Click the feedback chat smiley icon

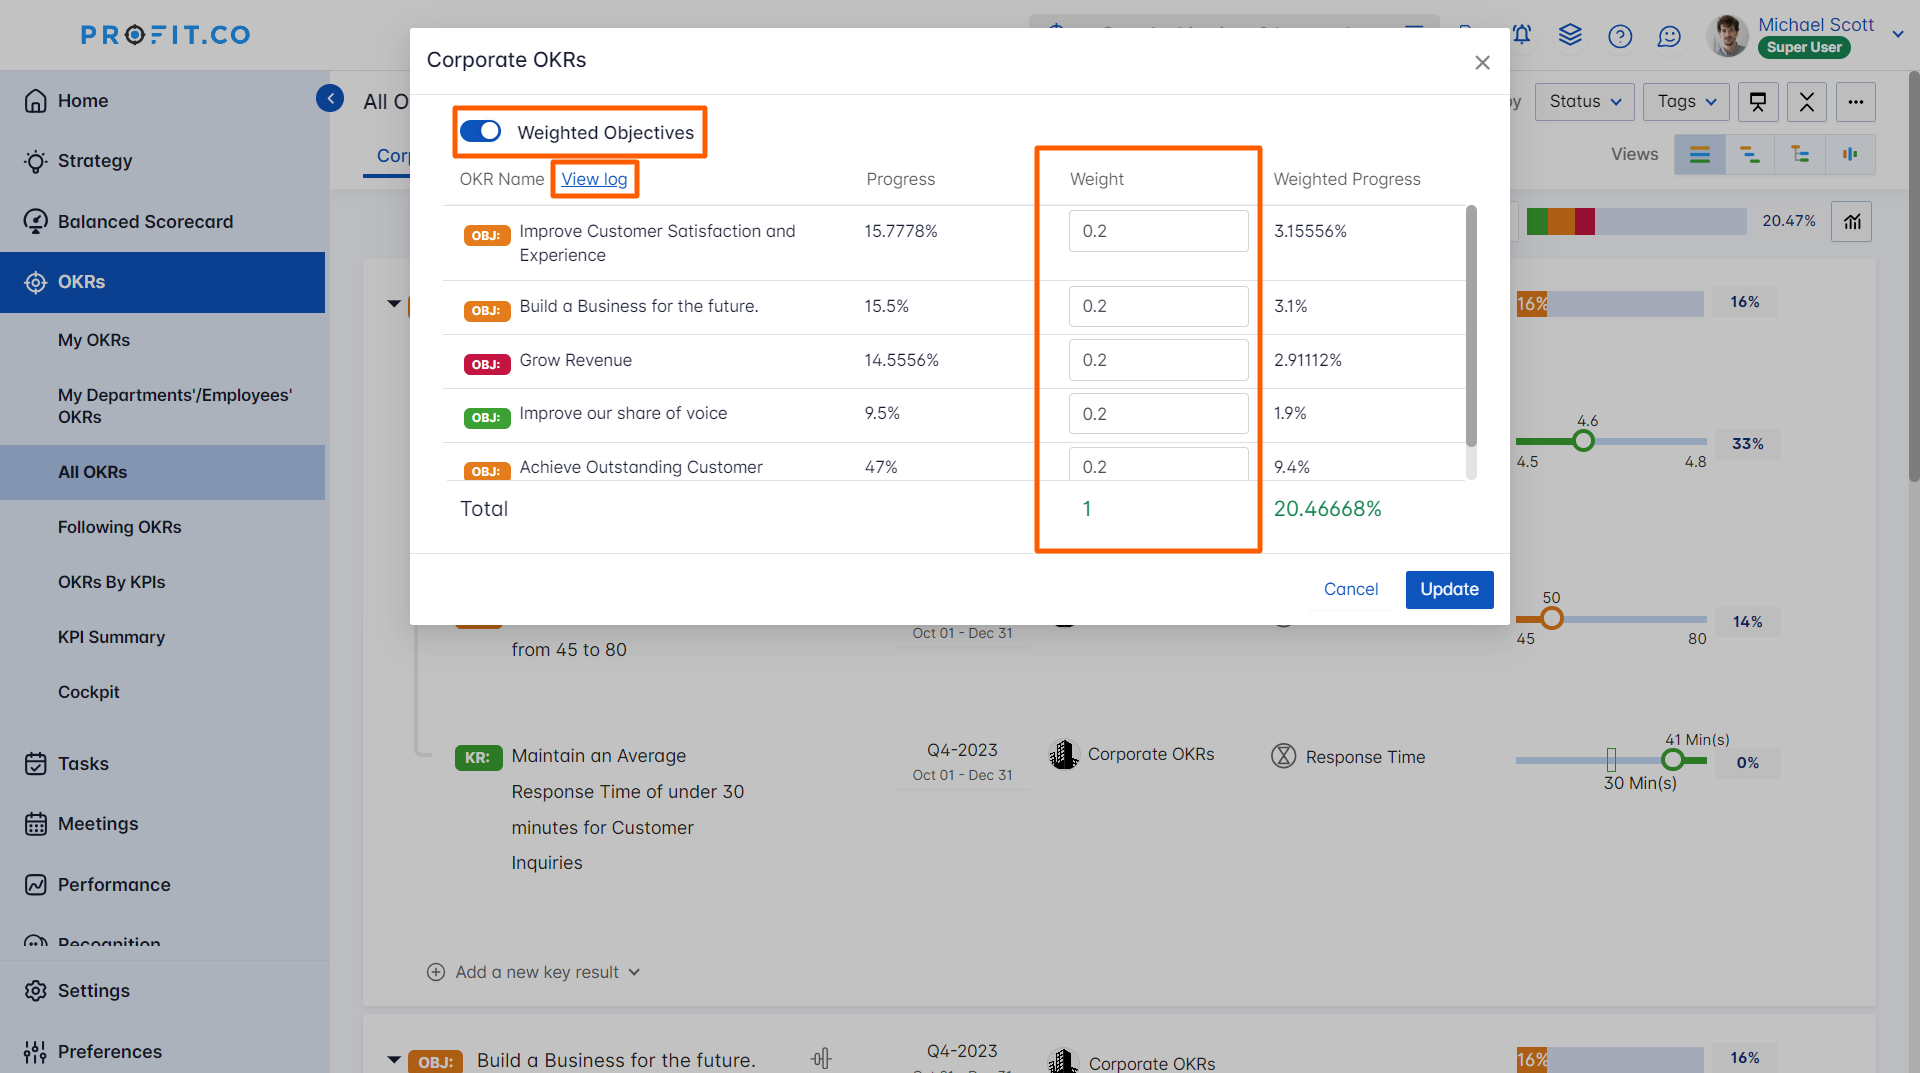click(x=1669, y=36)
